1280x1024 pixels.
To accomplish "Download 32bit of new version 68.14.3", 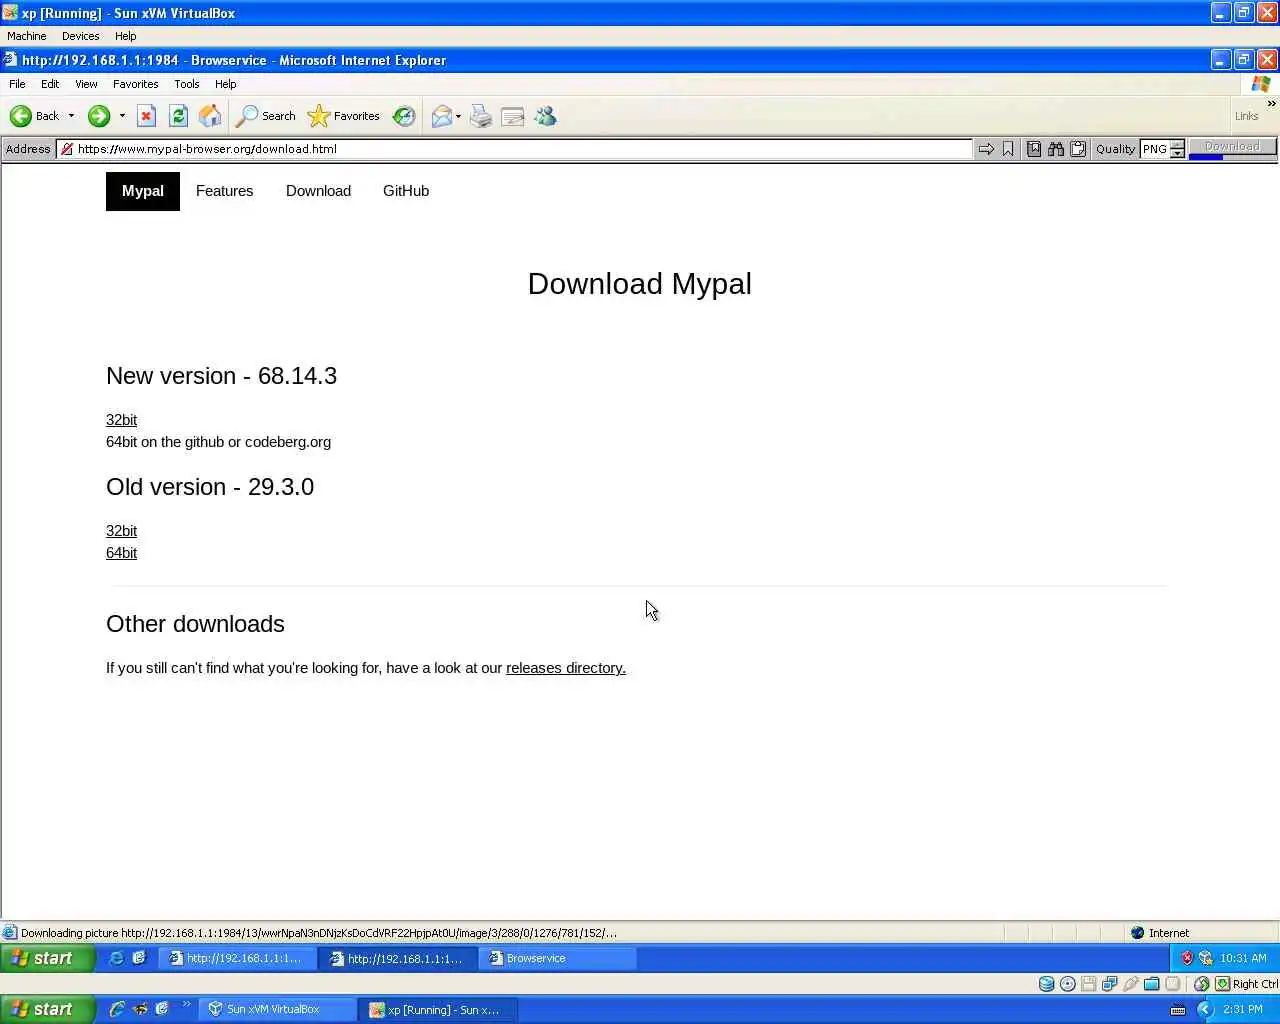I will pos(121,420).
